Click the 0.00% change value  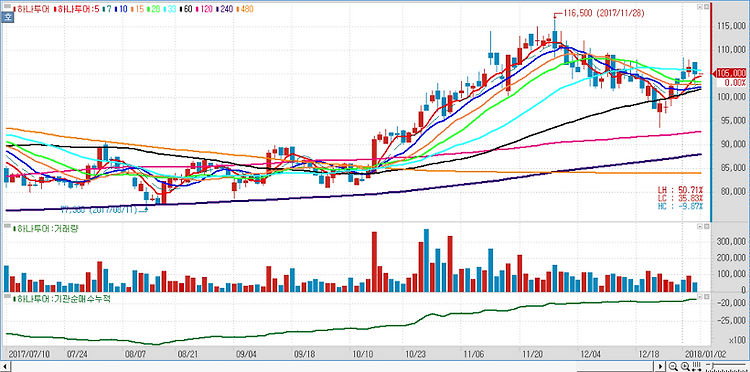click(735, 82)
